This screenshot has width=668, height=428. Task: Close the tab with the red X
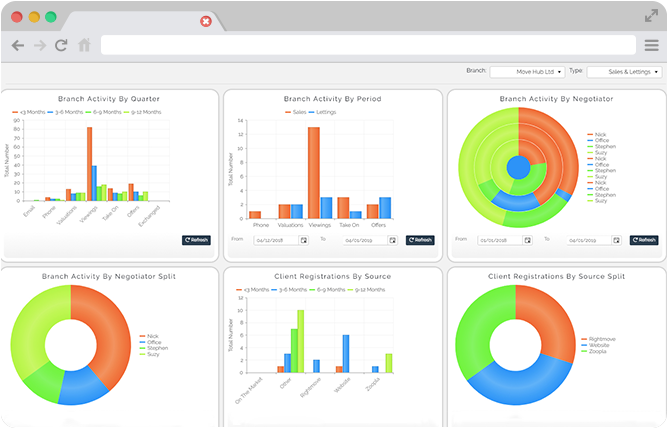click(206, 21)
